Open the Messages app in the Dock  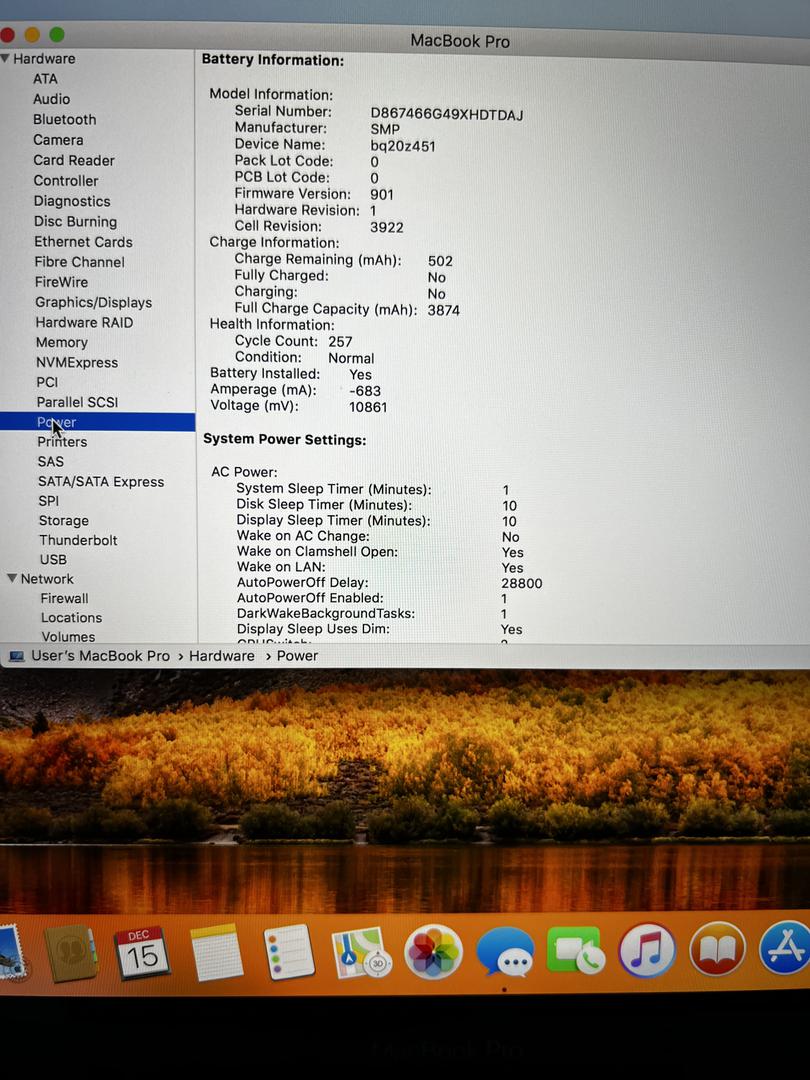click(x=506, y=951)
